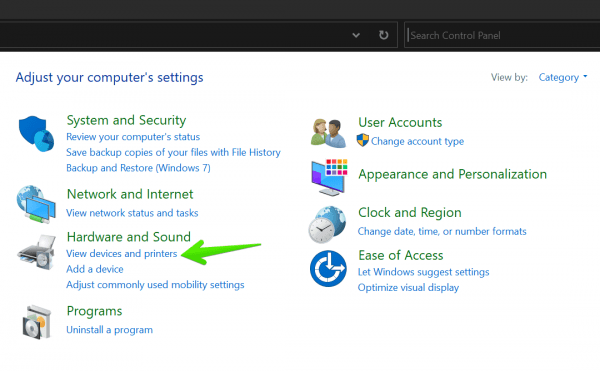Screen dimensions: 600x371
Task: Click Let Windows suggest settings
Action: click(x=424, y=272)
